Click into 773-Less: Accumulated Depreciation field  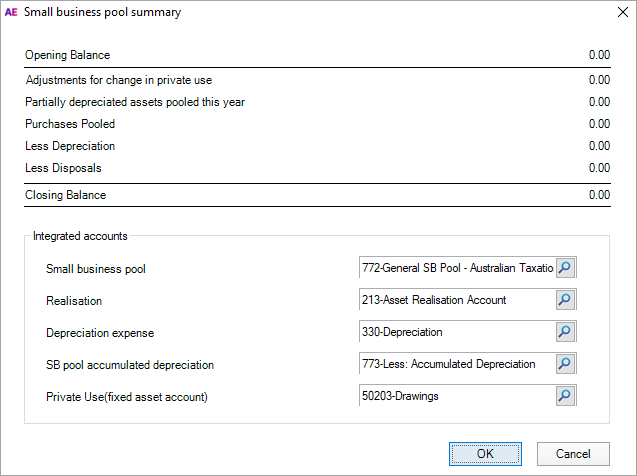click(456, 364)
